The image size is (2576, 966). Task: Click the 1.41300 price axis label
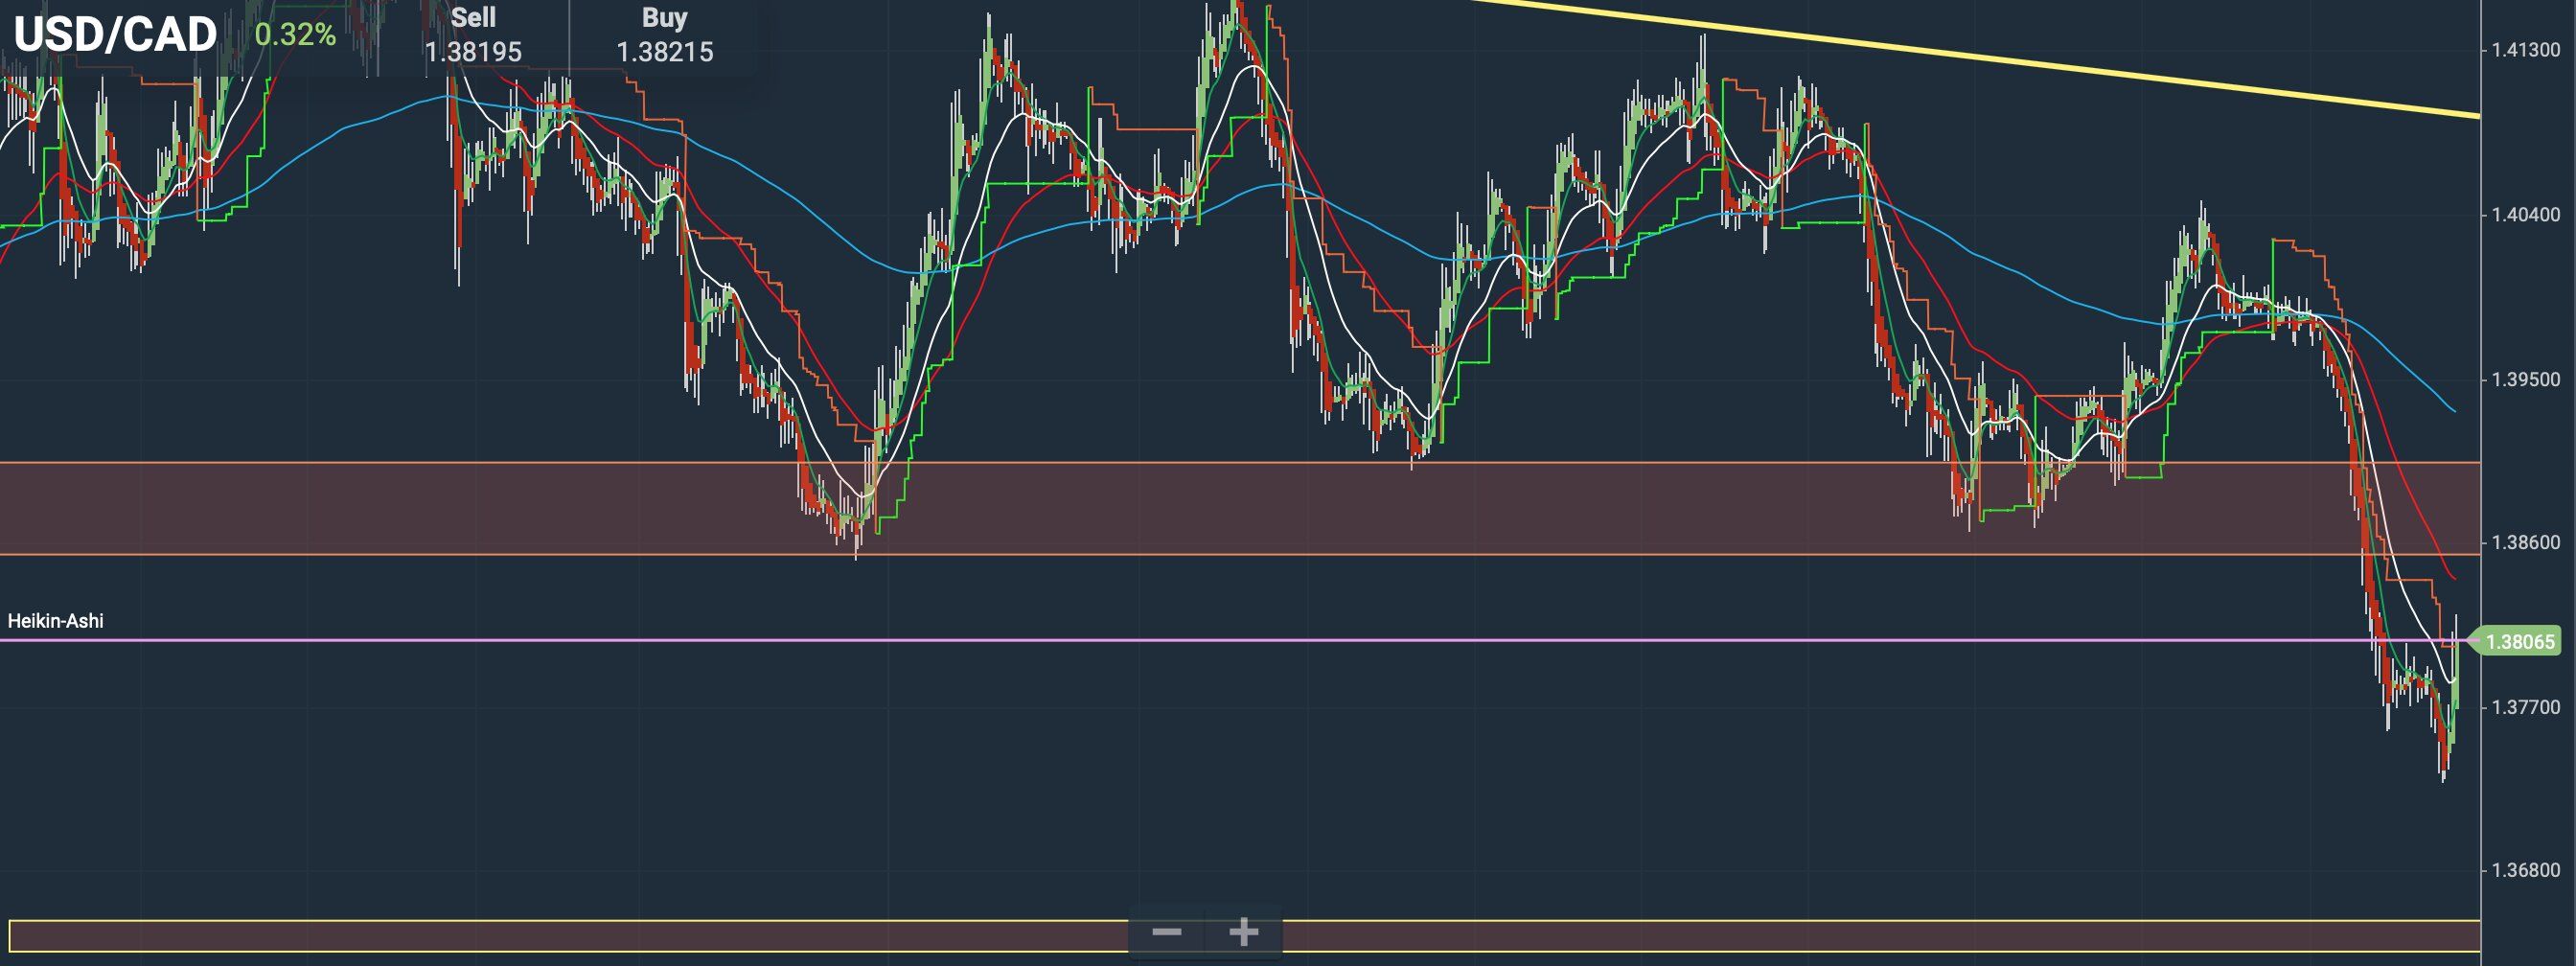coord(2525,50)
